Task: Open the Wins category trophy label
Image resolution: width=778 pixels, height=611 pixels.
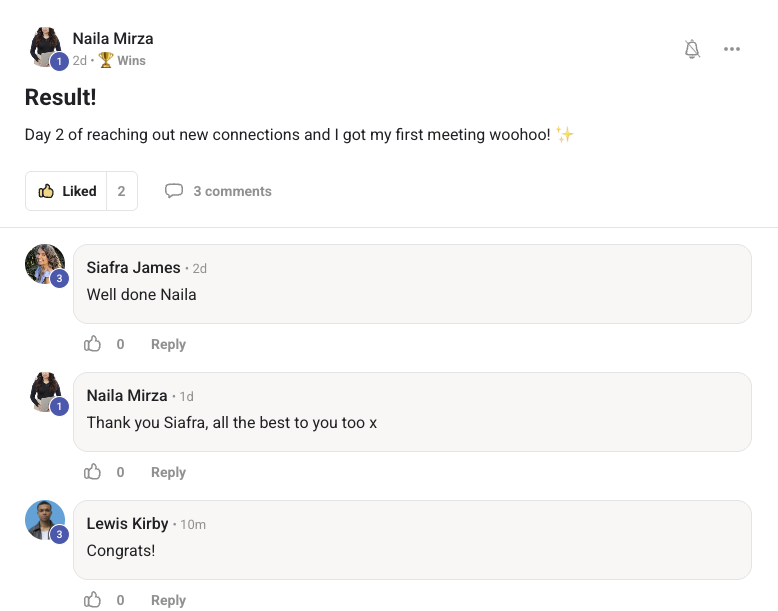Action: (122, 61)
